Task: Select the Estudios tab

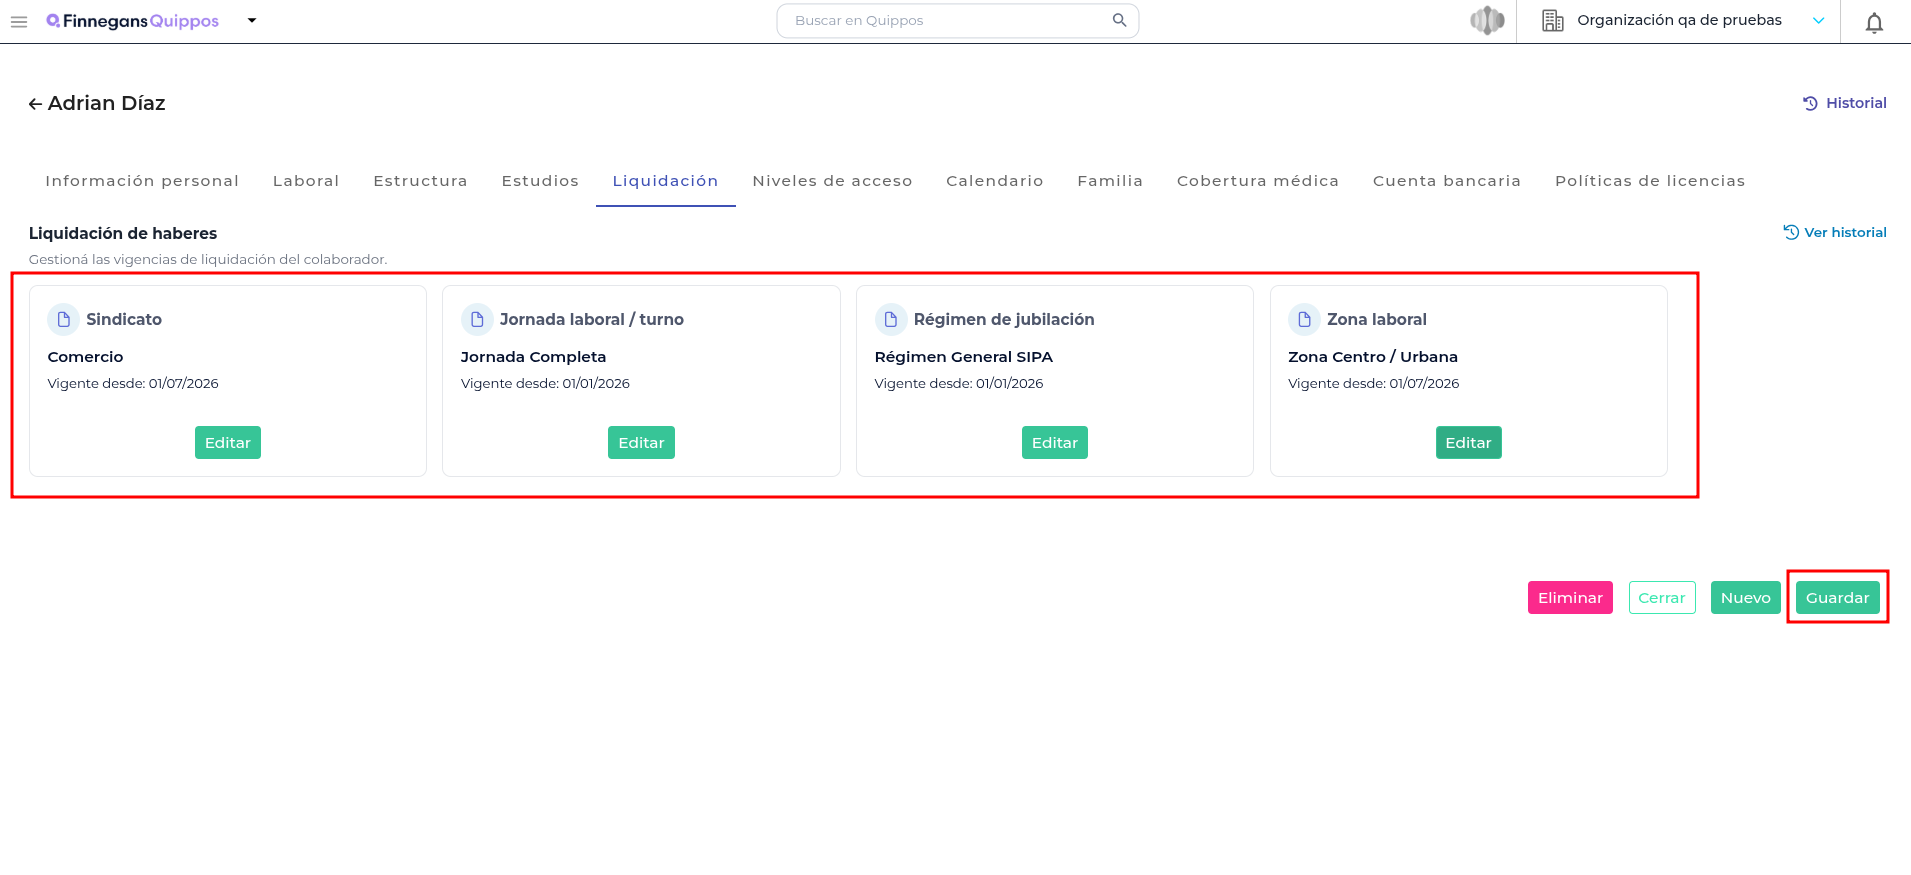Action: [540, 181]
